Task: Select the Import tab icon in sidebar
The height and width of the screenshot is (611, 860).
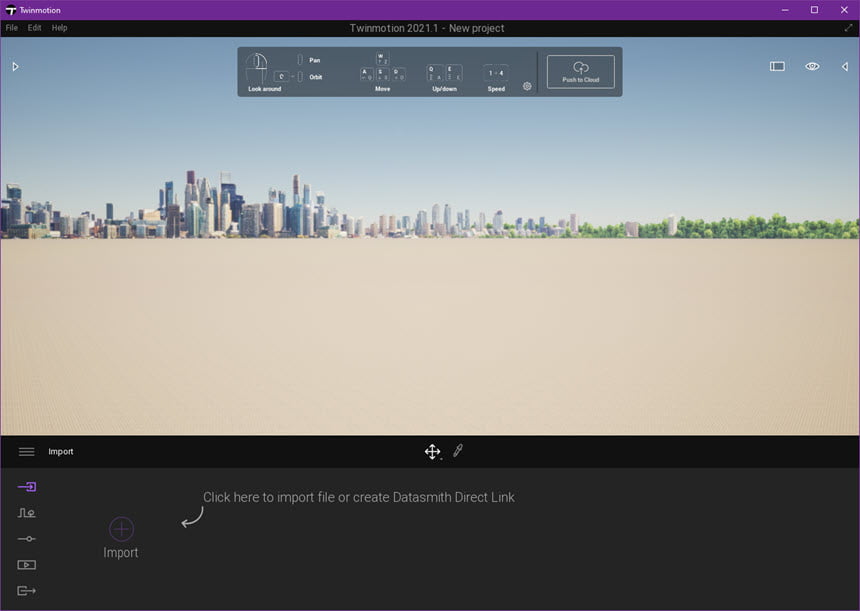Action: (x=26, y=486)
